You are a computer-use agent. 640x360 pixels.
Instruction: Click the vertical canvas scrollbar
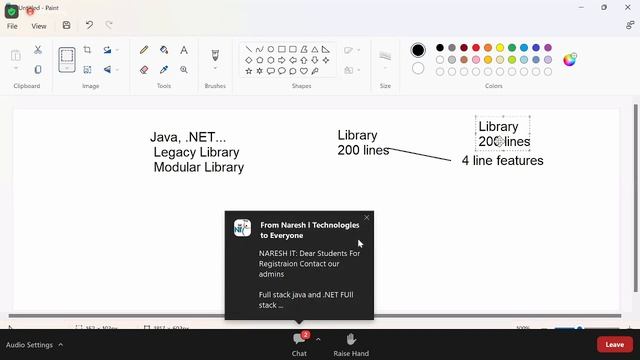click(636, 198)
